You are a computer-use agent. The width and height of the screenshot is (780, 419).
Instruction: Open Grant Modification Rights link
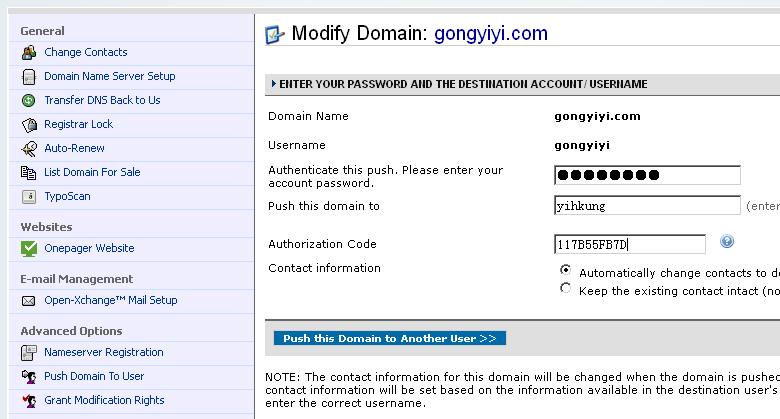pyautogui.click(x=104, y=400)
